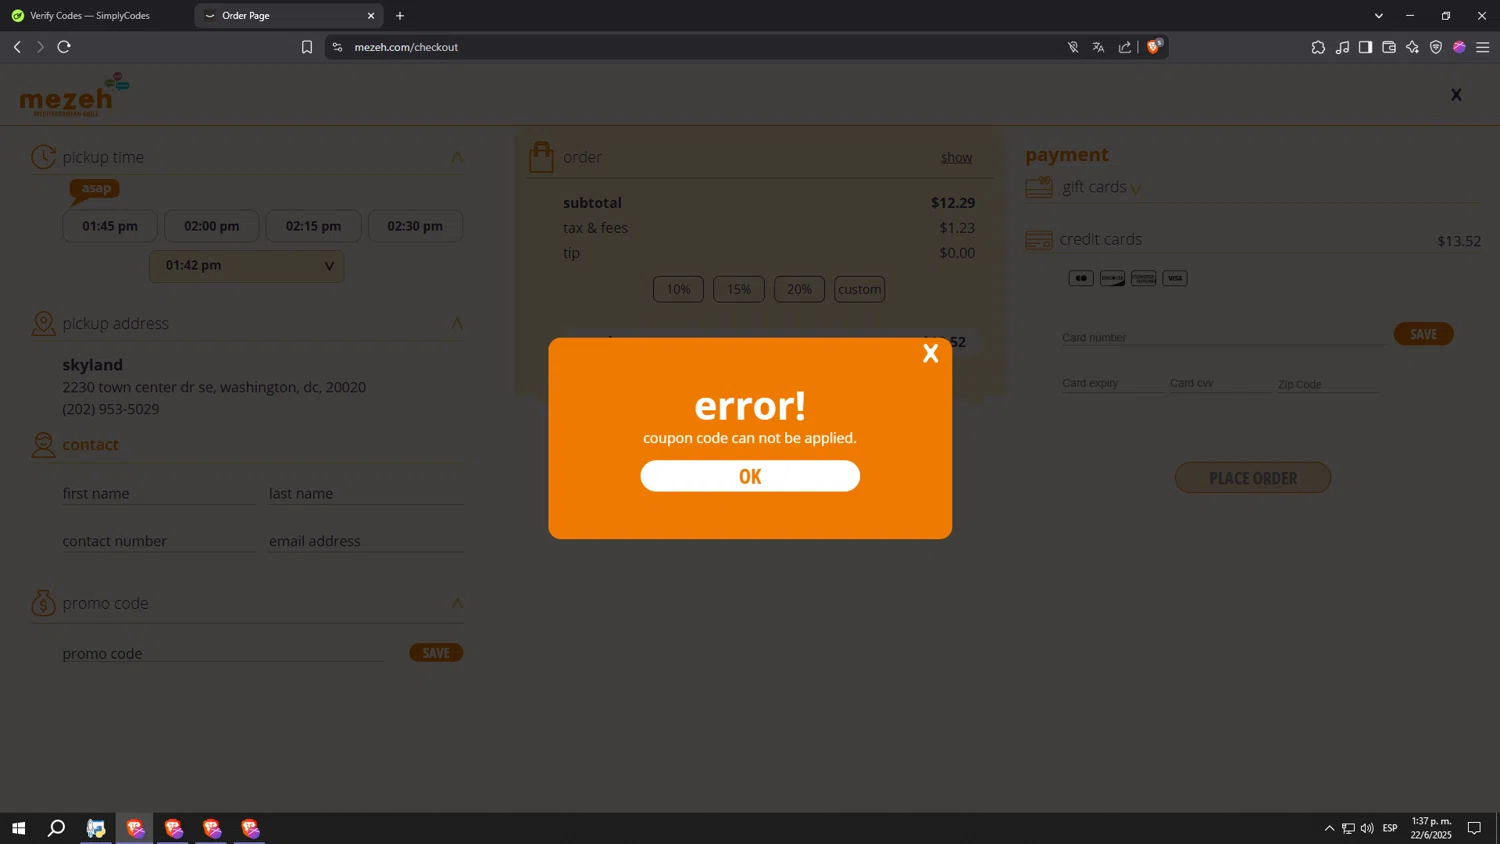This screenshot has width=1500, height=844.
Task: Click the Visa logo icon
Action: [1175, 278]
